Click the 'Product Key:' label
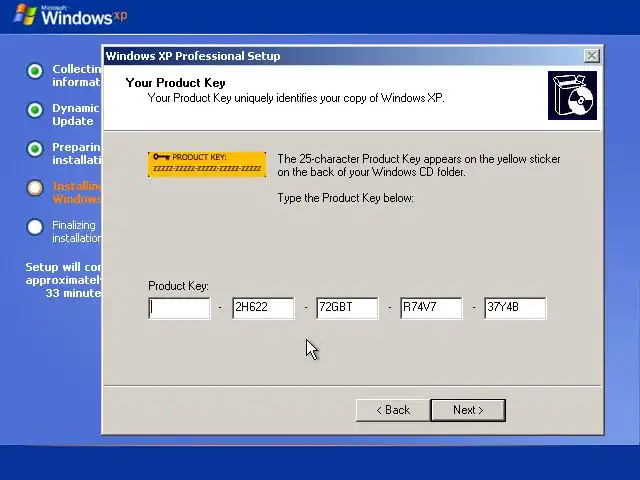The image size is (640, 480). [178, 286]
